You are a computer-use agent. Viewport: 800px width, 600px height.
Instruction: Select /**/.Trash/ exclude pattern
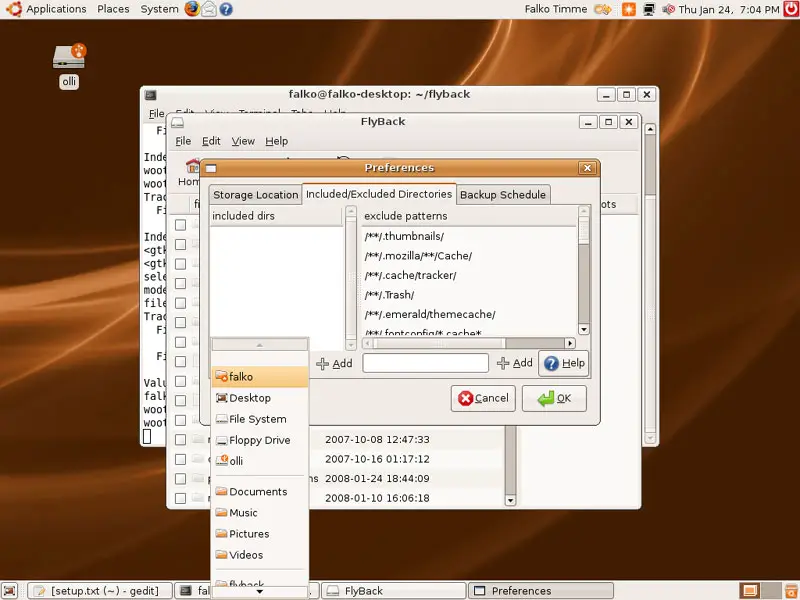pyautogui.click(x=469, y=295)
